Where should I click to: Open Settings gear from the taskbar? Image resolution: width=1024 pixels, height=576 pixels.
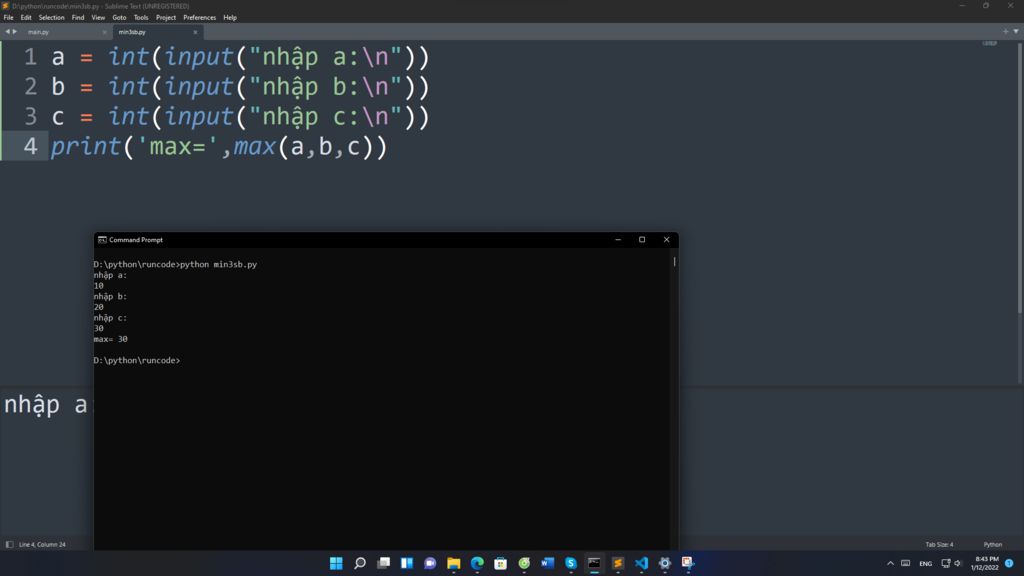665,563
